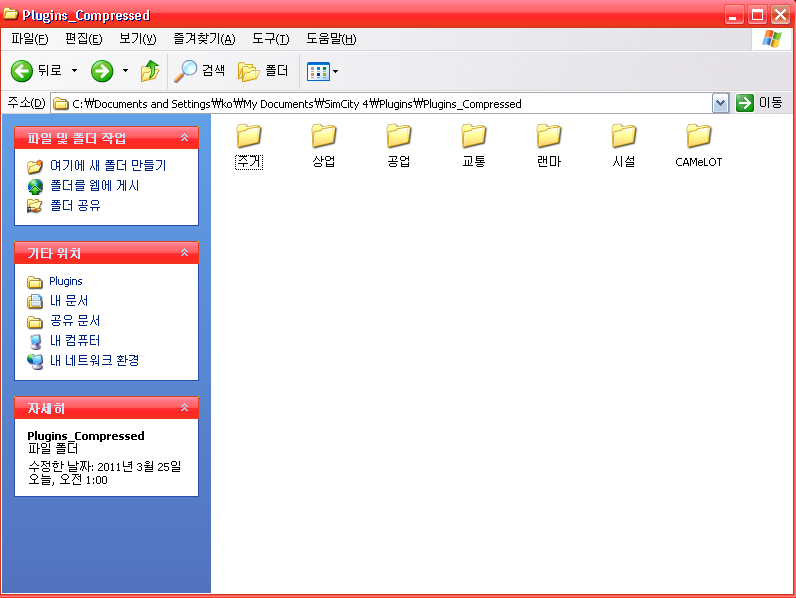Image resolution: width=796 pixels, height=598 pixels.
Task: Select the CAMeLOT folder name label
Action: pyautogui.click(x=699, y=162)
